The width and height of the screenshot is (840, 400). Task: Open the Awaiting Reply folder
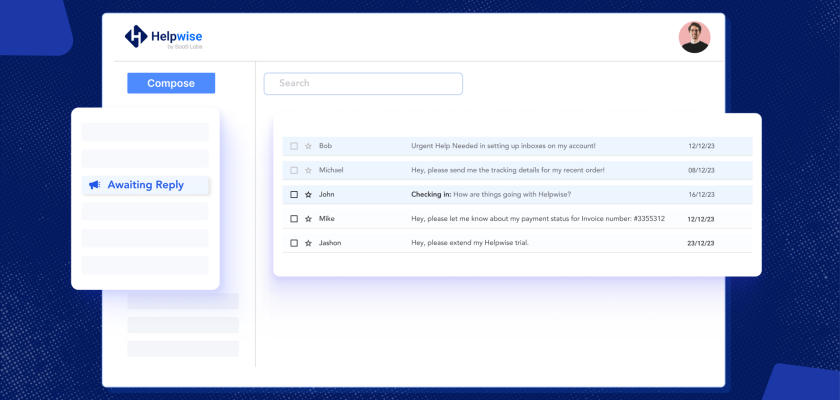coord(146,185)
